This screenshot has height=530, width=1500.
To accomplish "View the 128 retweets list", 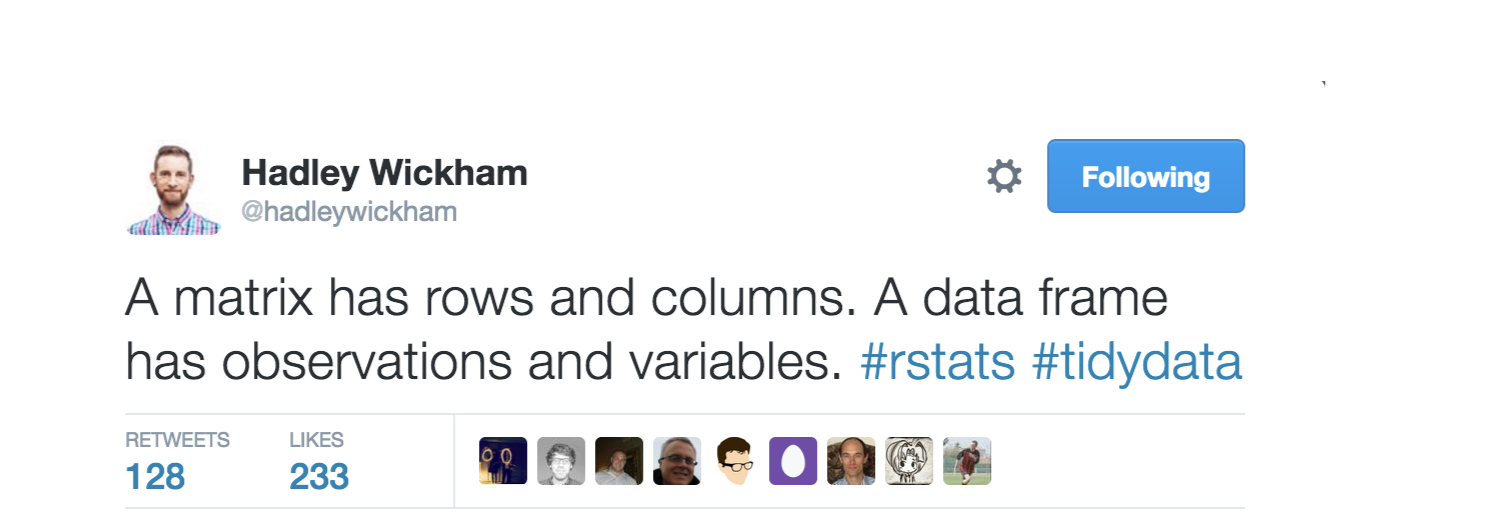I will coord(177,462).
